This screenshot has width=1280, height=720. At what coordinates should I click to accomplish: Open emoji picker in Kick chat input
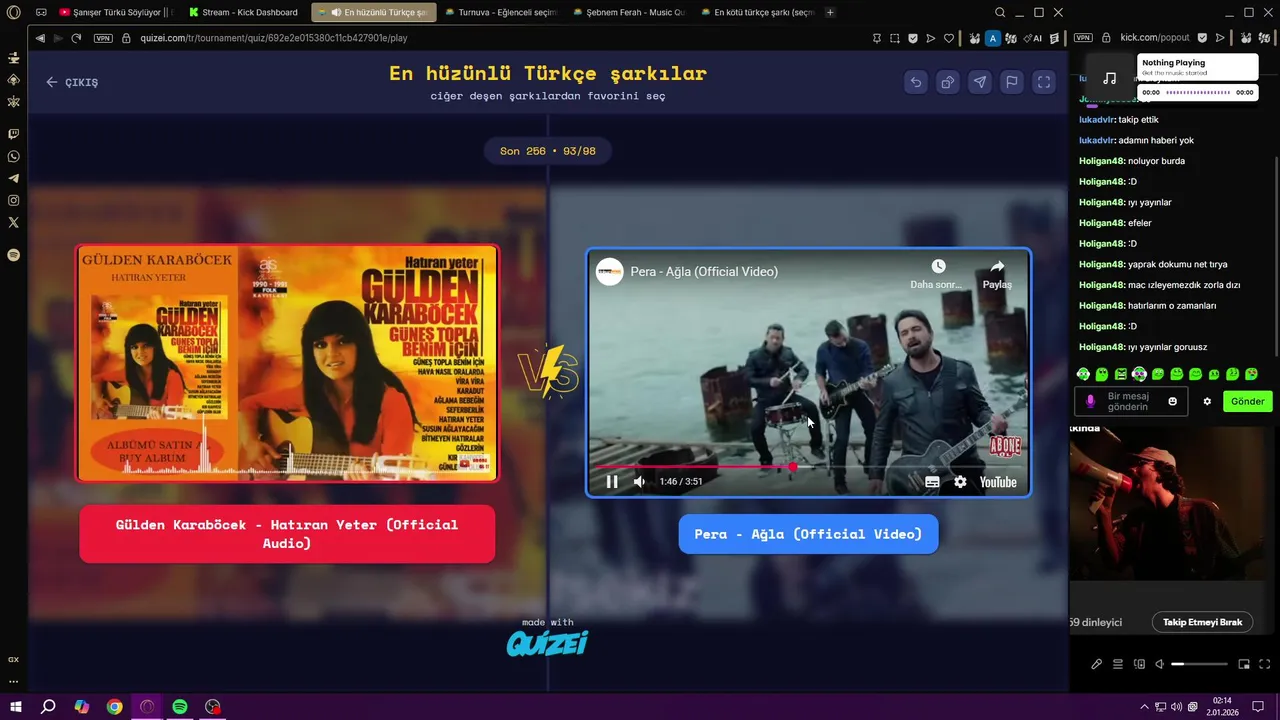pos(1173,401)
